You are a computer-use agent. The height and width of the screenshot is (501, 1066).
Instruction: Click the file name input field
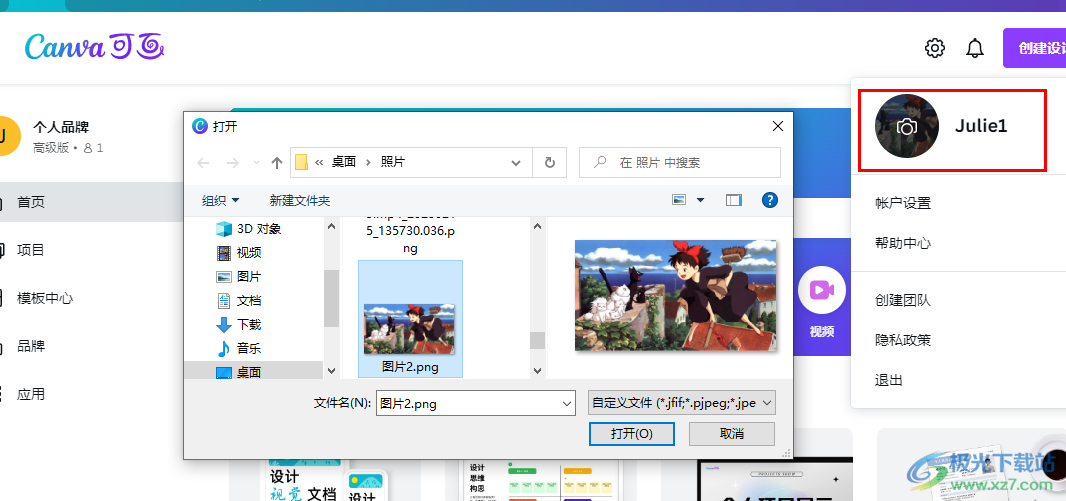[x=468, y=403]
